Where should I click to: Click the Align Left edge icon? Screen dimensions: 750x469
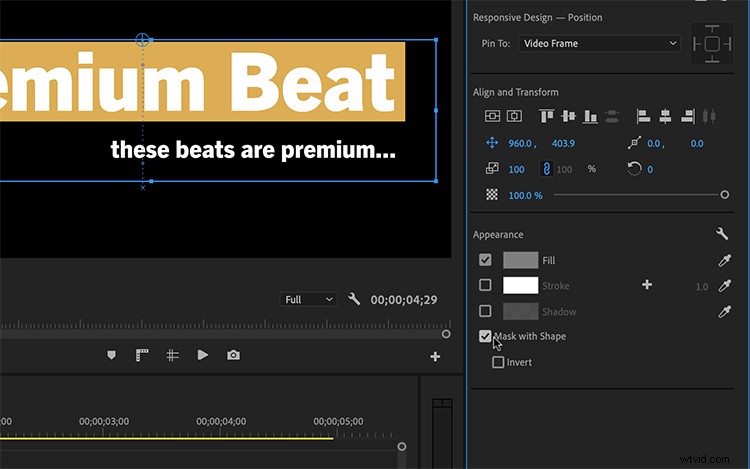click(x=643, y=116)
